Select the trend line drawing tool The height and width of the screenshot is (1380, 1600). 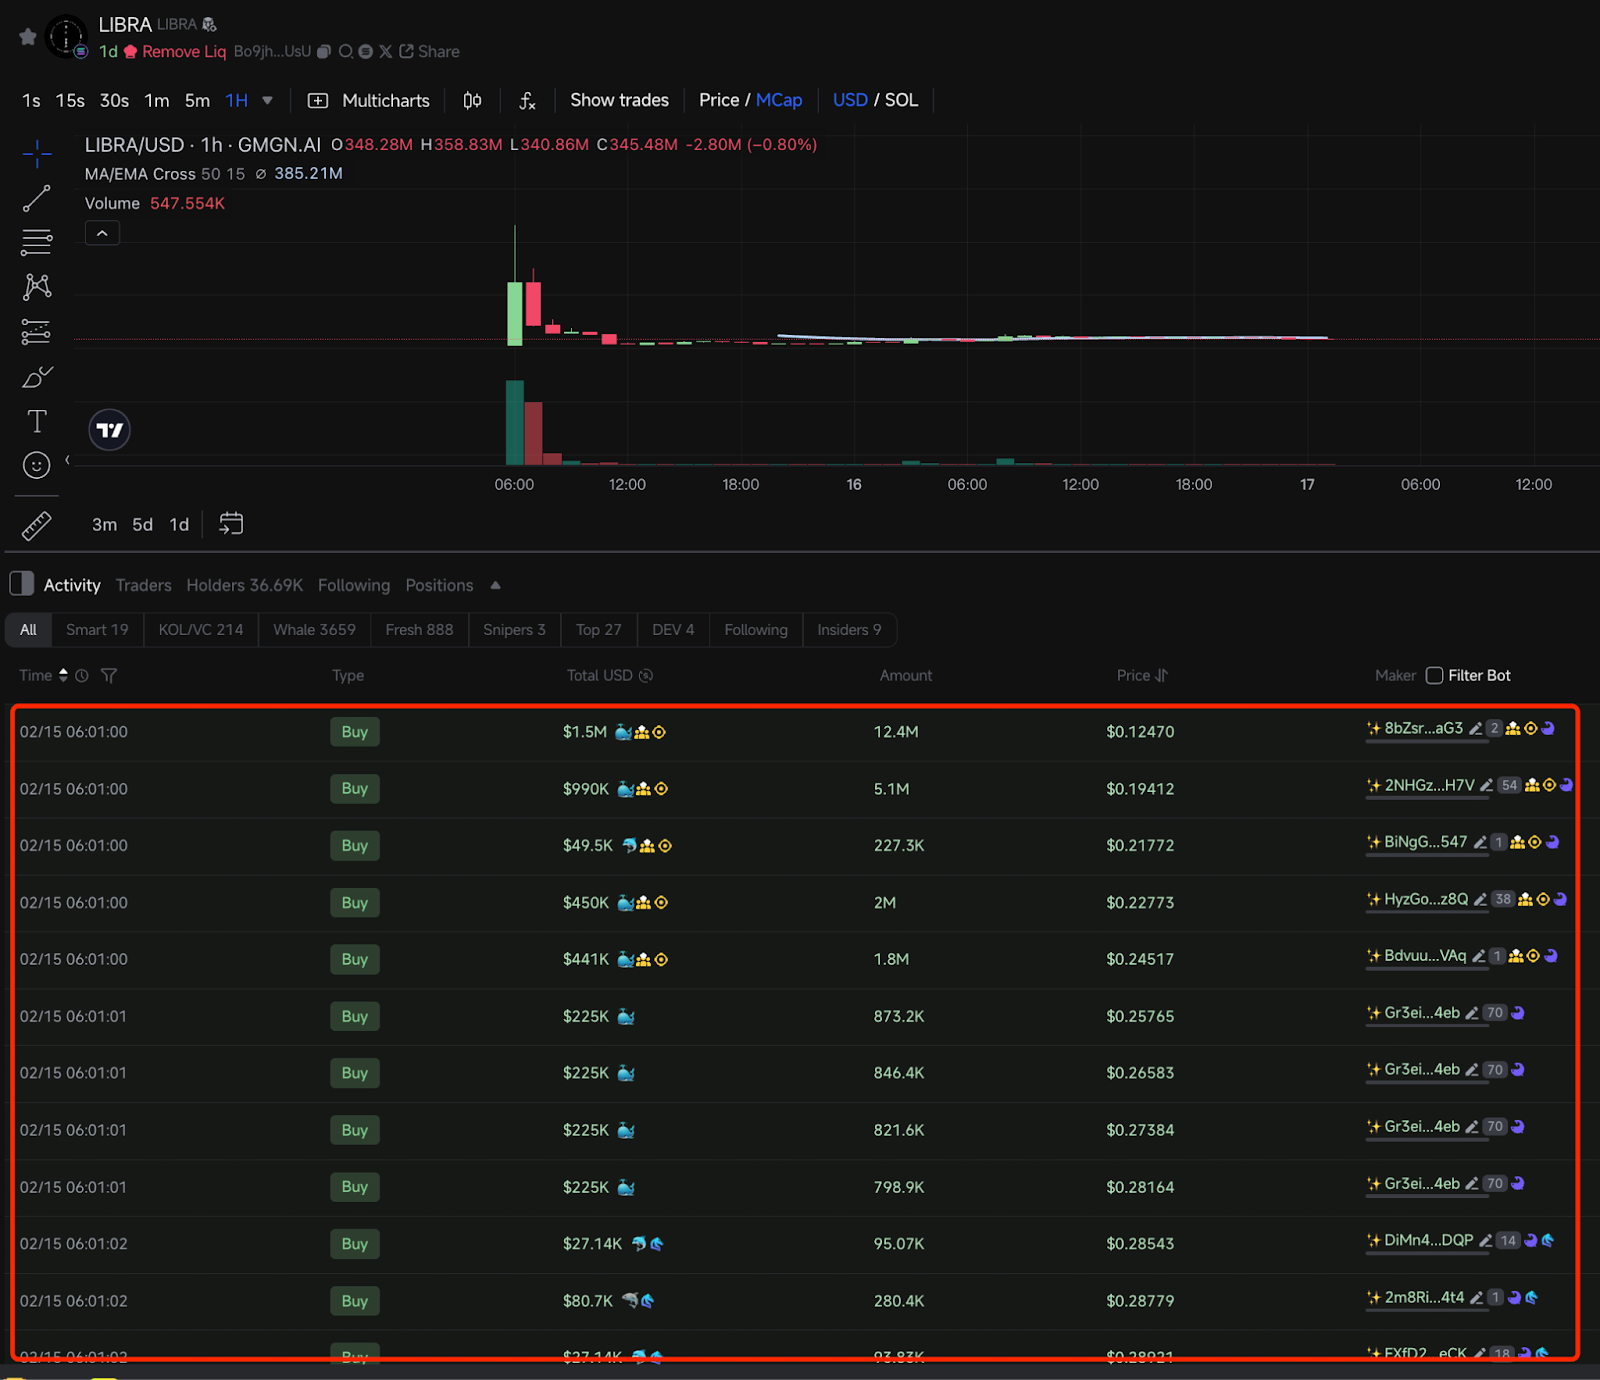[x=37, y=199]
